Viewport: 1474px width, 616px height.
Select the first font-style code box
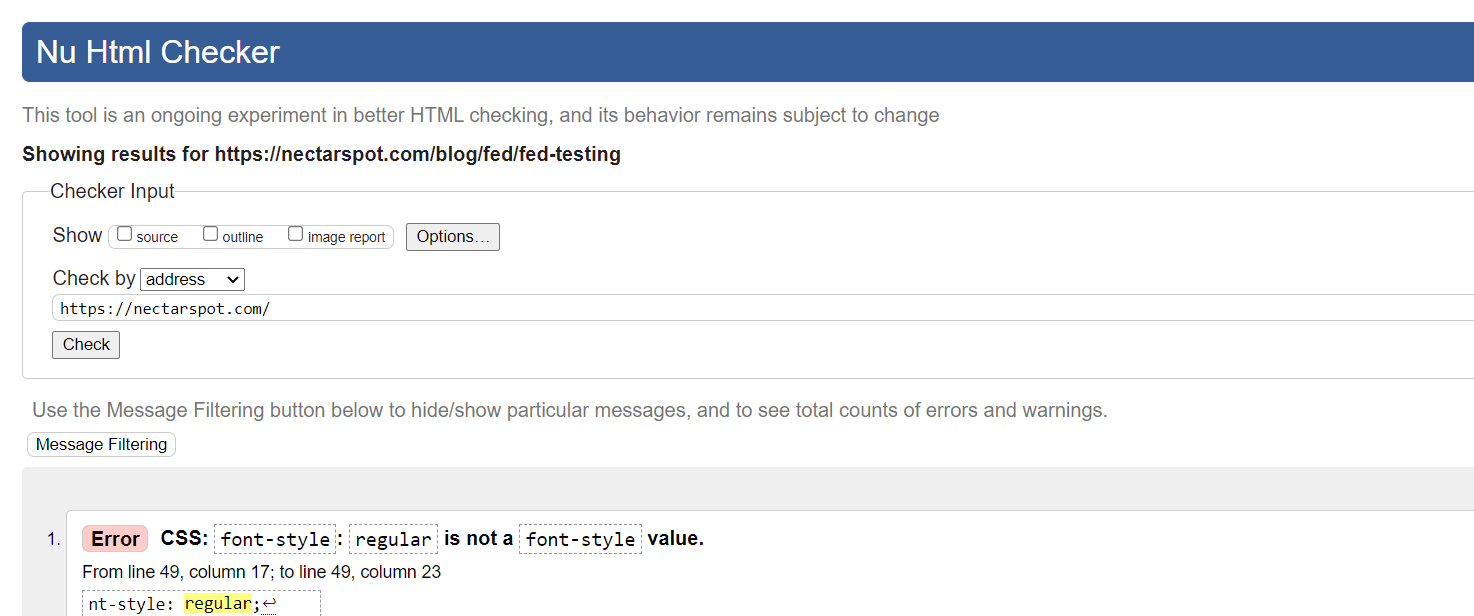pyautogui.click(x=275, y=539)
